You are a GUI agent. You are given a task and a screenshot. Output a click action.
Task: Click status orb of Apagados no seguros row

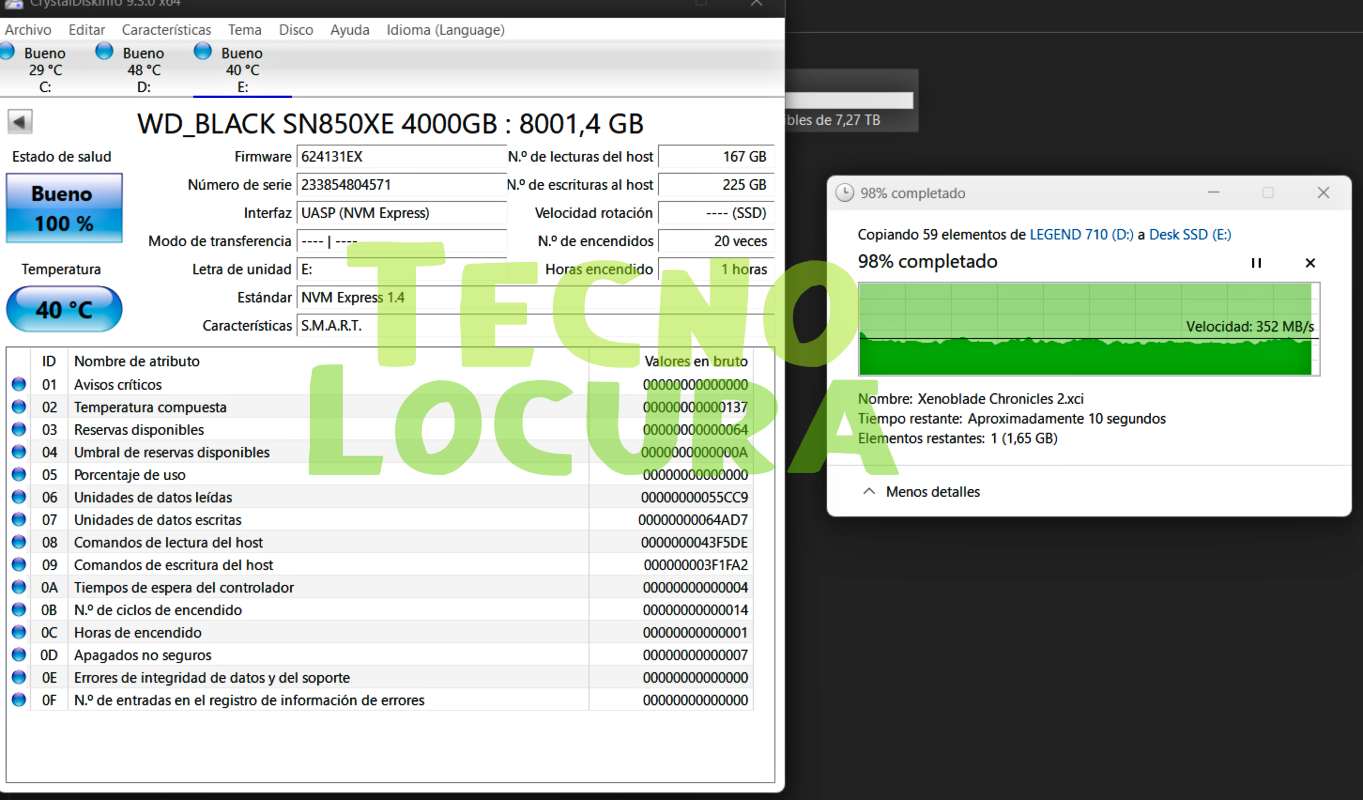[x=19, y=655]
